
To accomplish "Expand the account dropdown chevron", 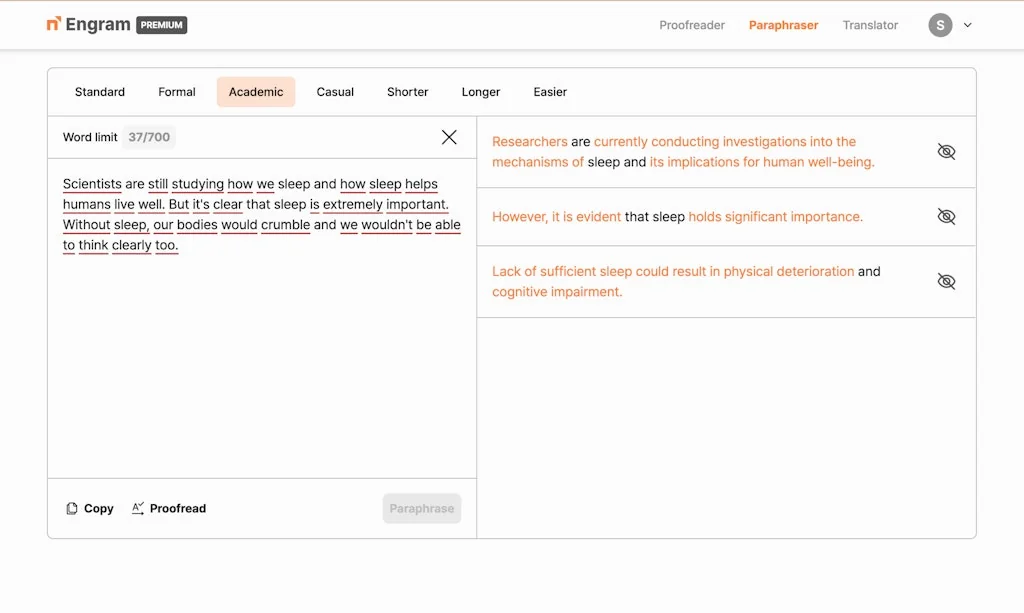I will click(964, 25).
